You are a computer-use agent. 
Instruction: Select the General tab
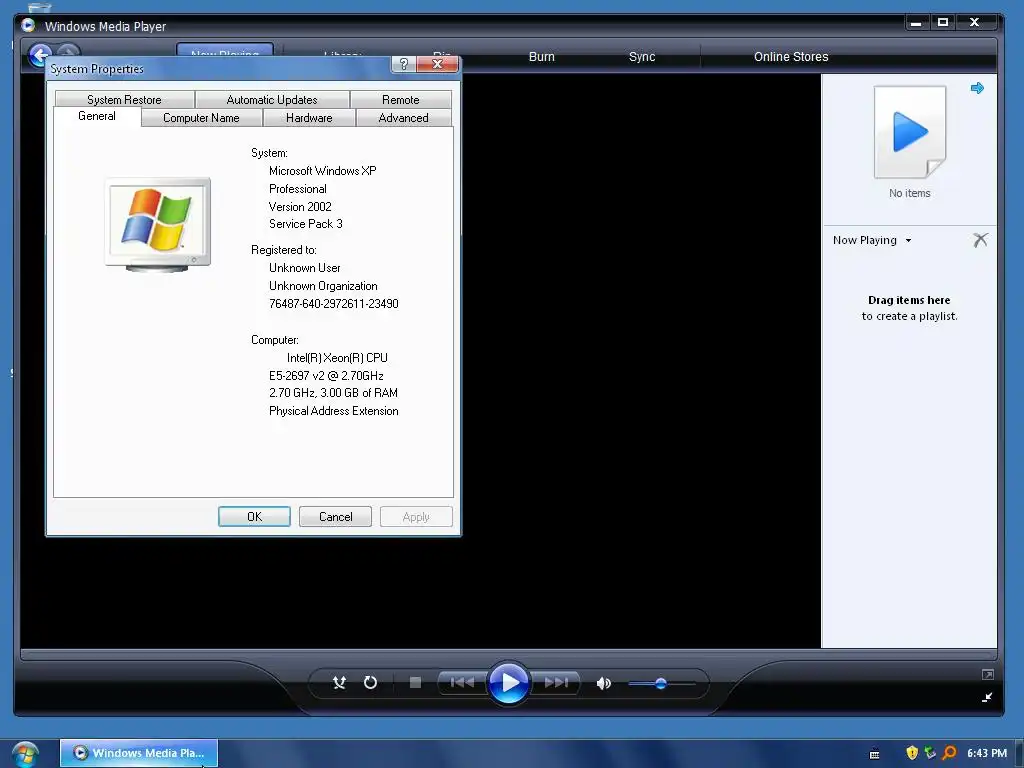click(x=97, y=116)
